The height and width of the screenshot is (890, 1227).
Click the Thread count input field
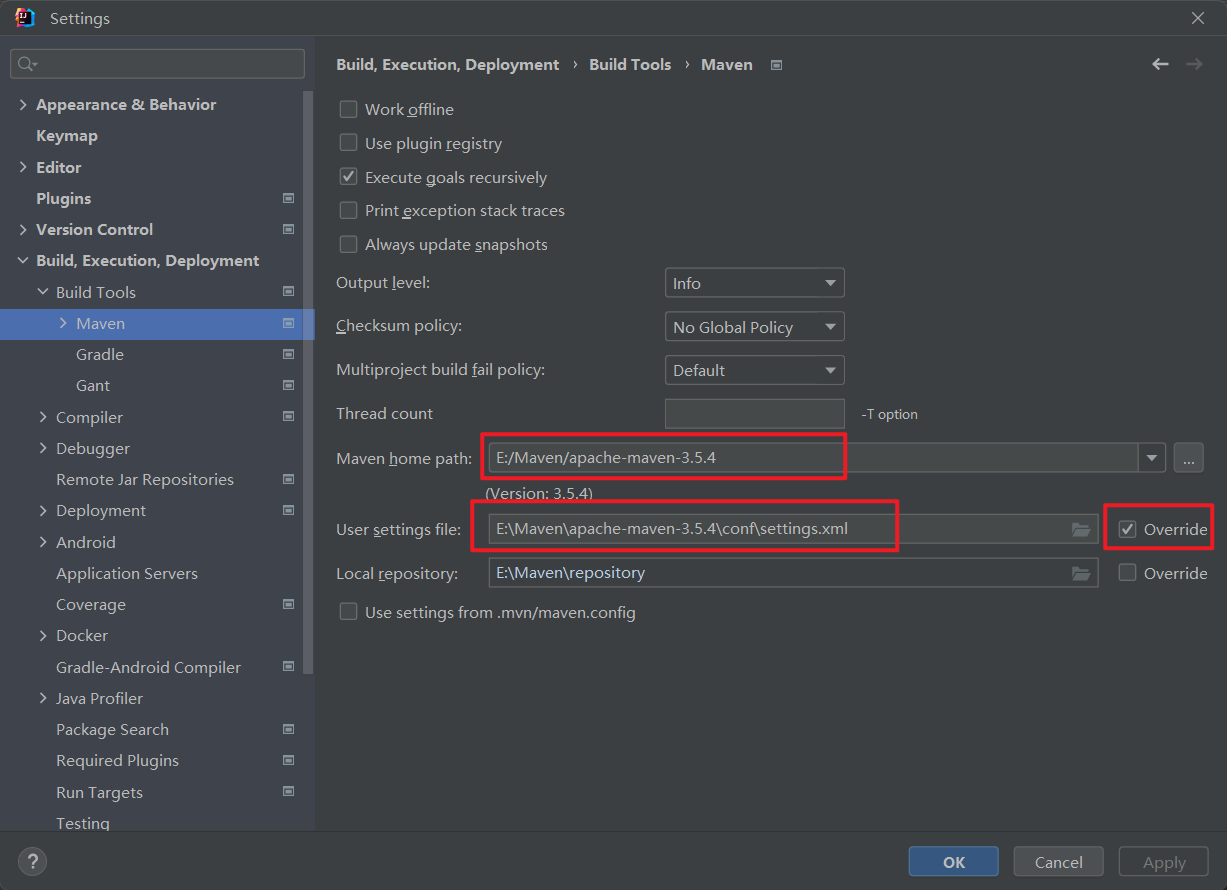point(754,414)
